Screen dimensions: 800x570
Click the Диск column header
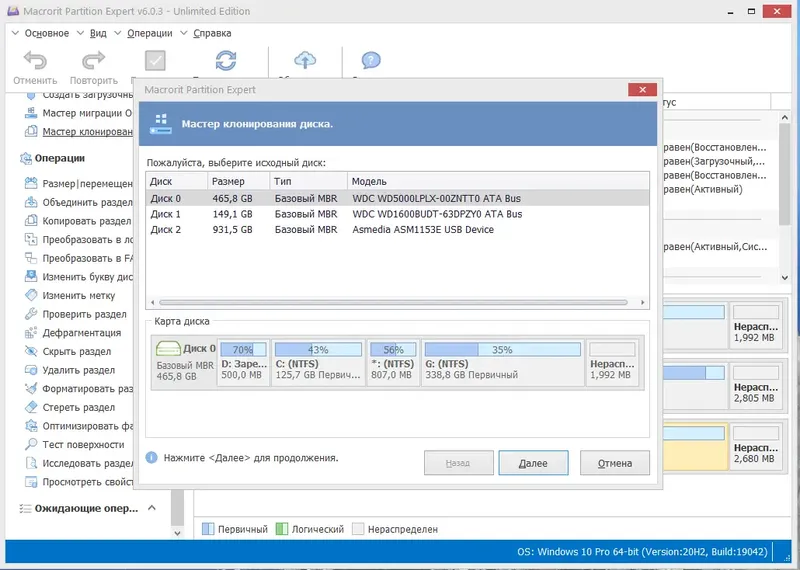tap(177, 181)
